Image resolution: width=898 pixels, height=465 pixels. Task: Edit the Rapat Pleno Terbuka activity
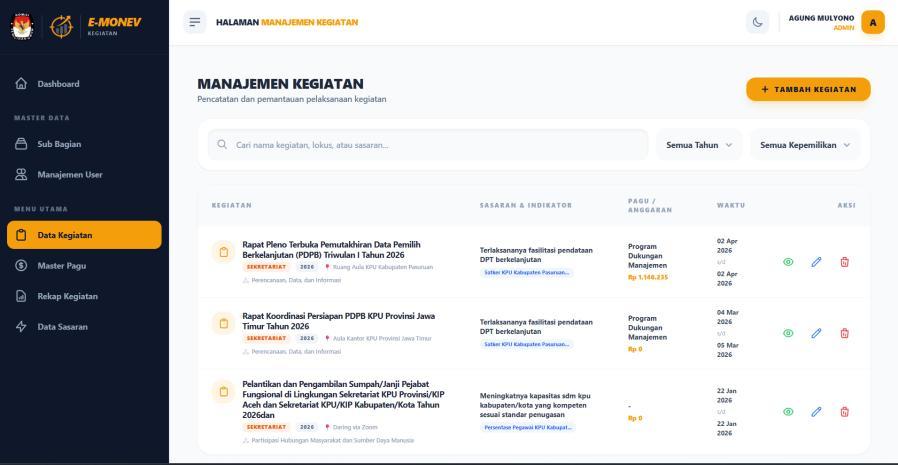[x=815, y=262]
